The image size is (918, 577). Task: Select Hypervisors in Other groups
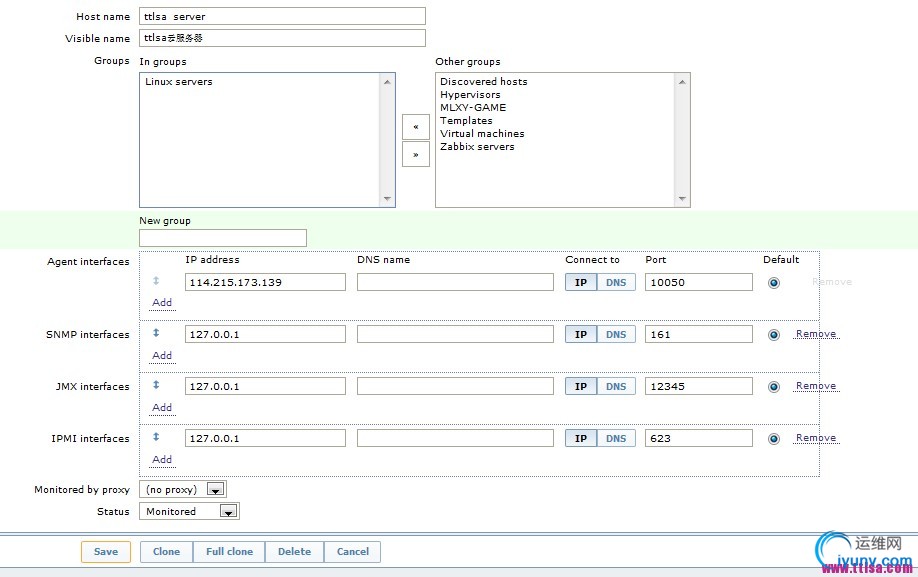coord(470,94)
